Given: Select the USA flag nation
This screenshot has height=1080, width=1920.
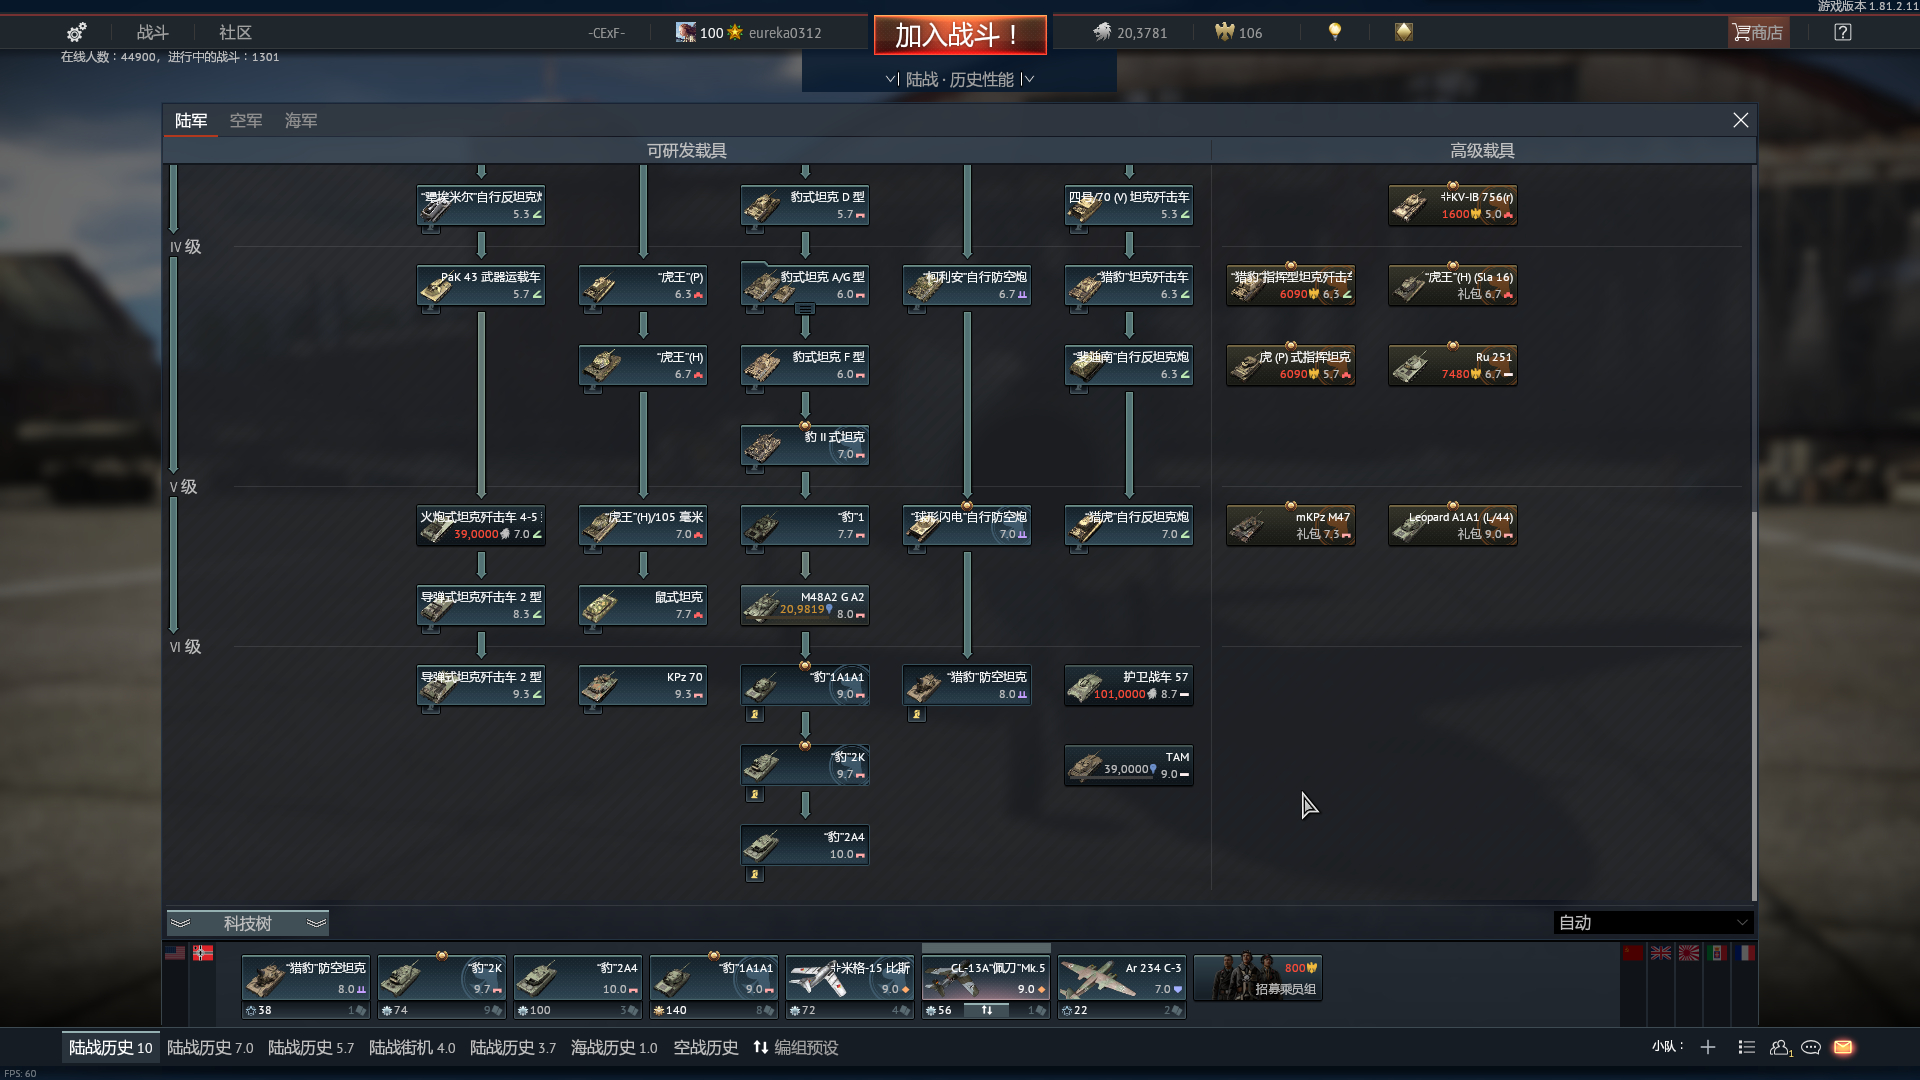Looking at the screenshot, I should (175, 953).
